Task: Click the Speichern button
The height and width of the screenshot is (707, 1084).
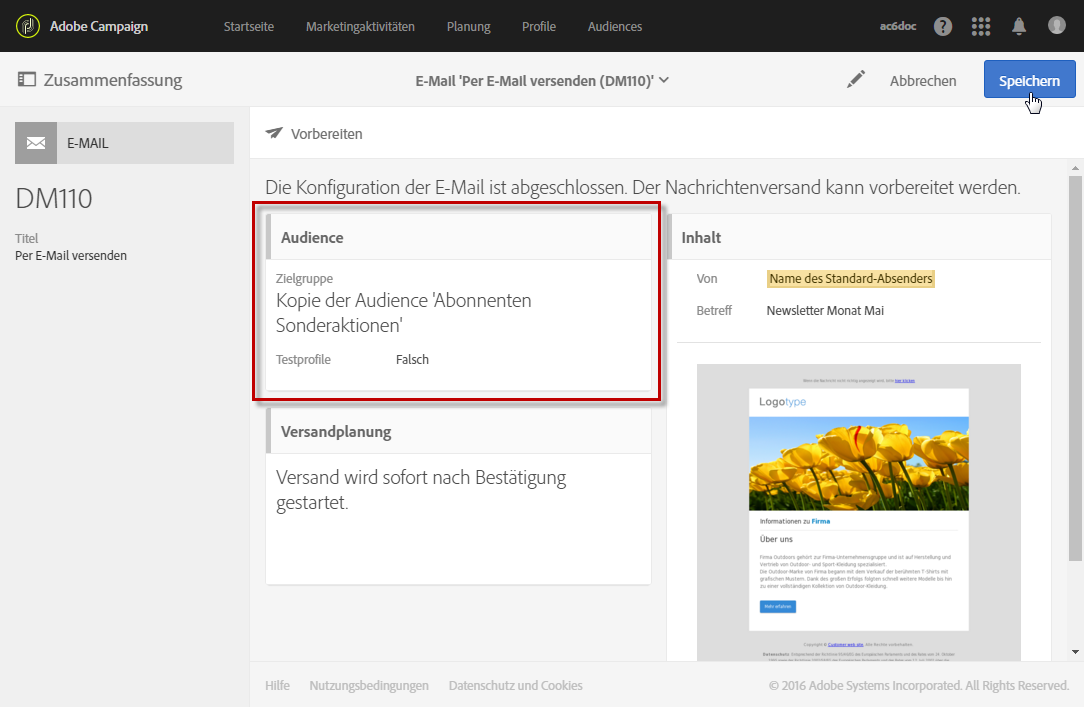Action: (1029, 80)
